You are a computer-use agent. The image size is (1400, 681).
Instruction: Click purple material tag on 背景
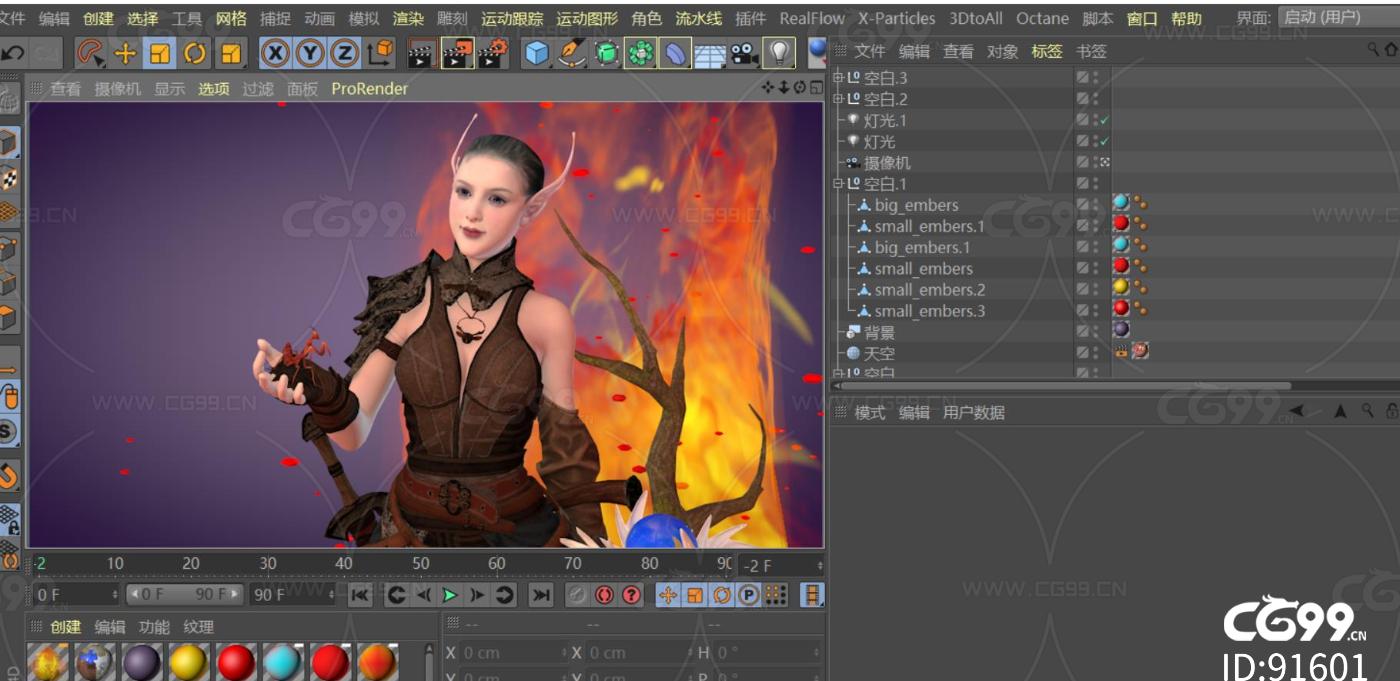coord(1121,329)
